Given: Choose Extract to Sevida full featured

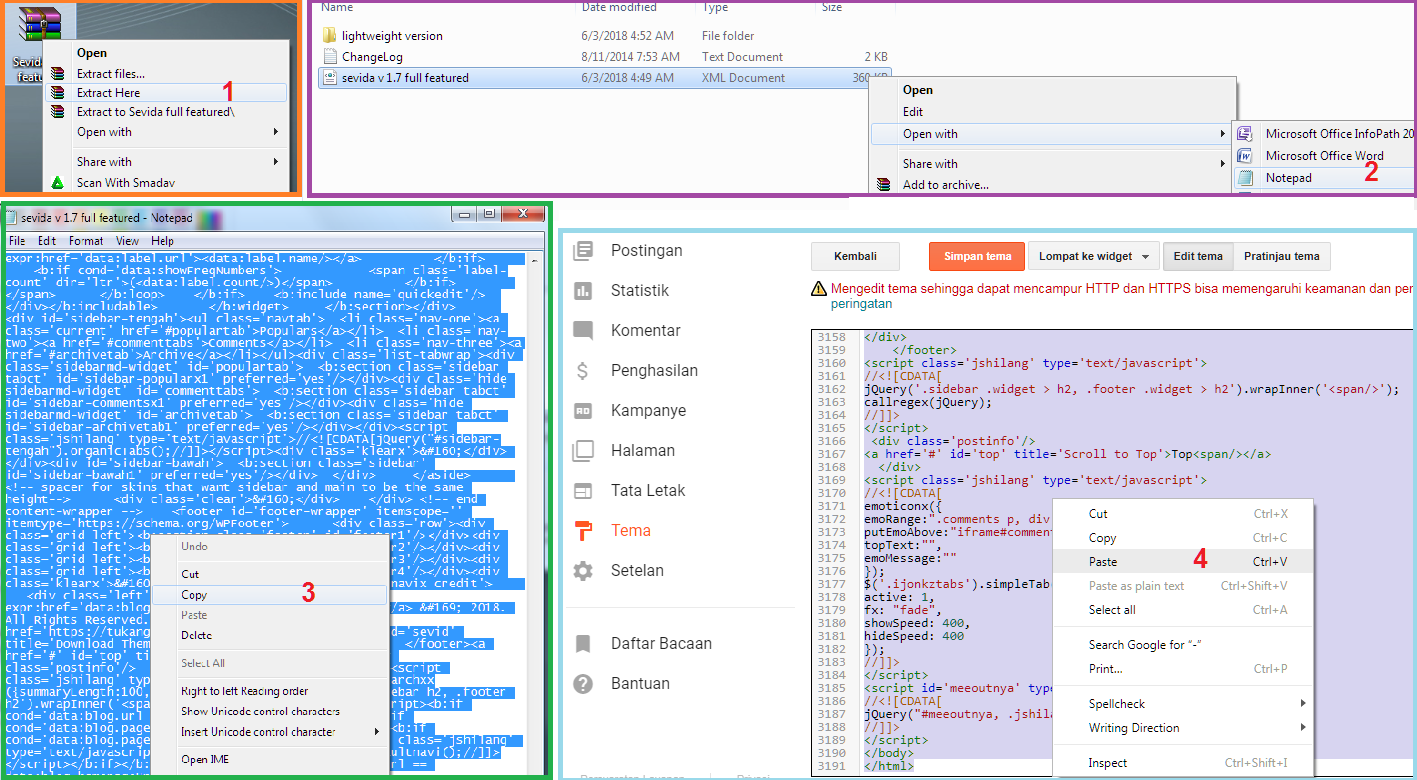Looking at the screenshot, I should pos(167,112).
